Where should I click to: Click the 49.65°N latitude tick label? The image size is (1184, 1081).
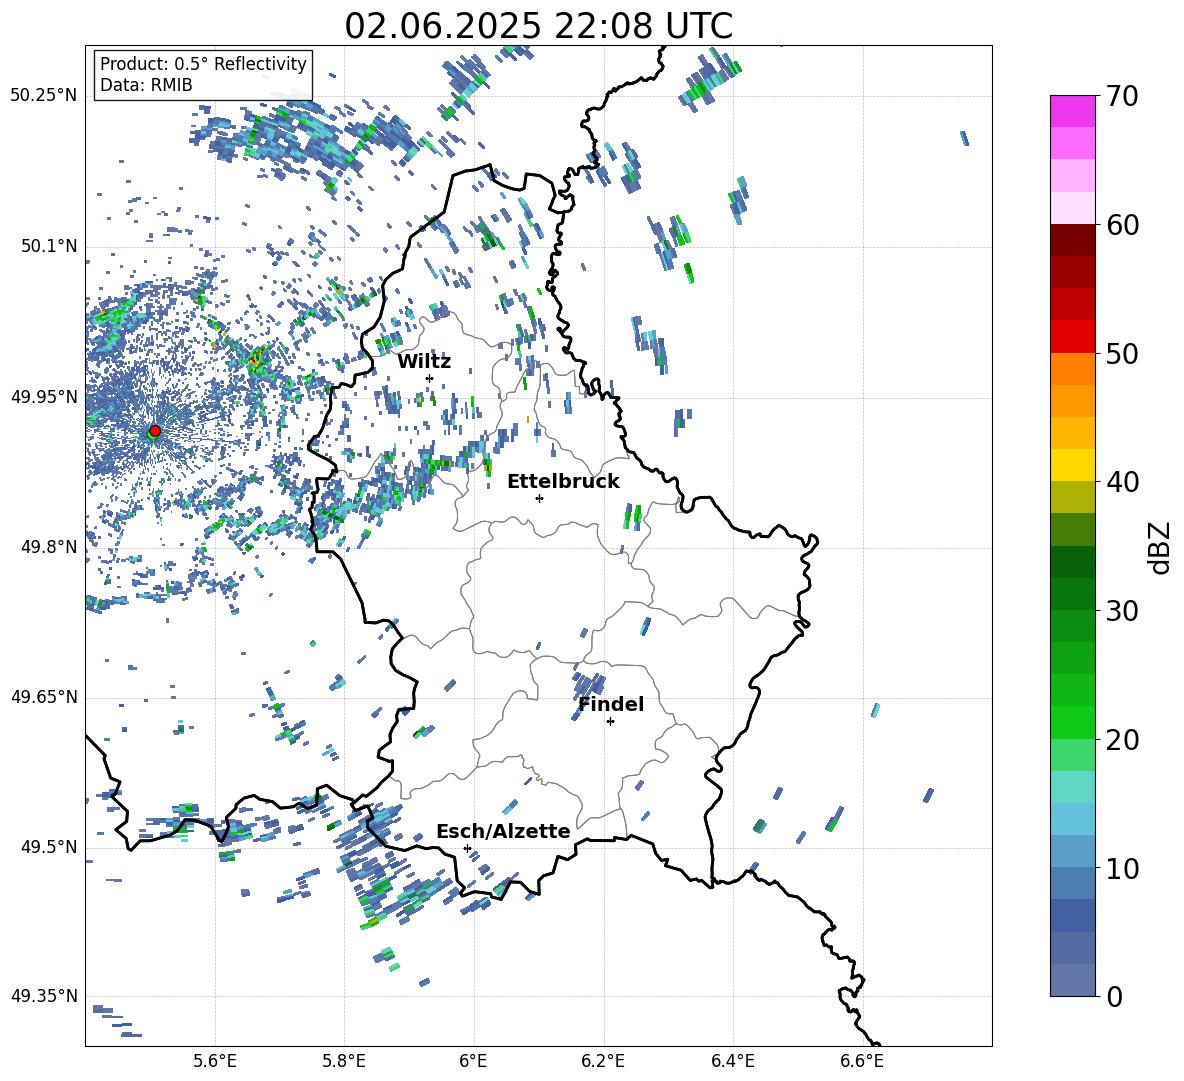click(x=44, y=697)
